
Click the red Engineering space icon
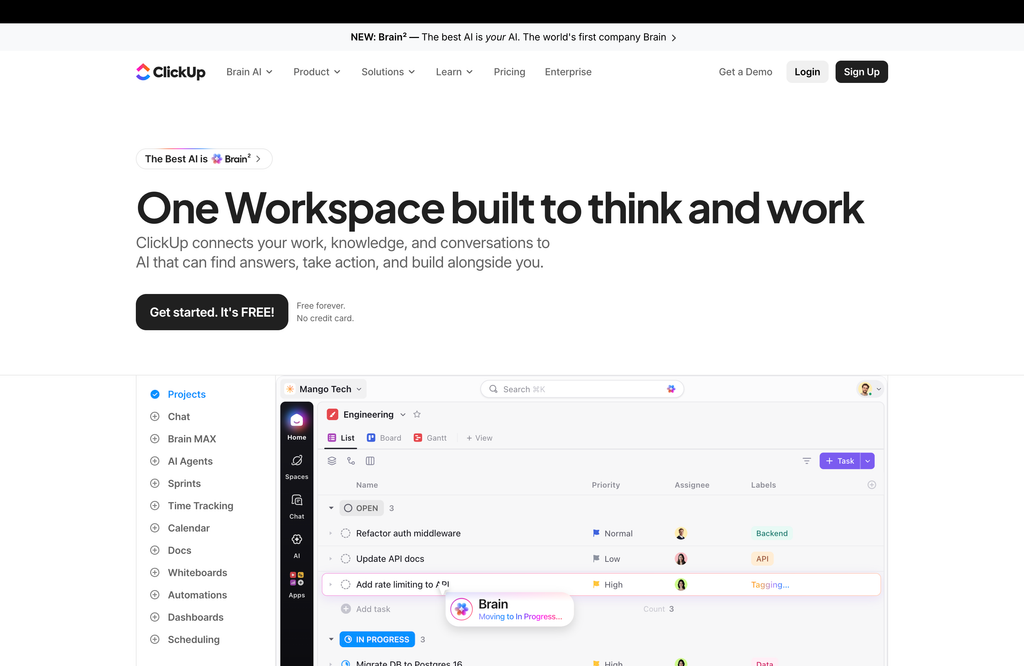(332, 414)
